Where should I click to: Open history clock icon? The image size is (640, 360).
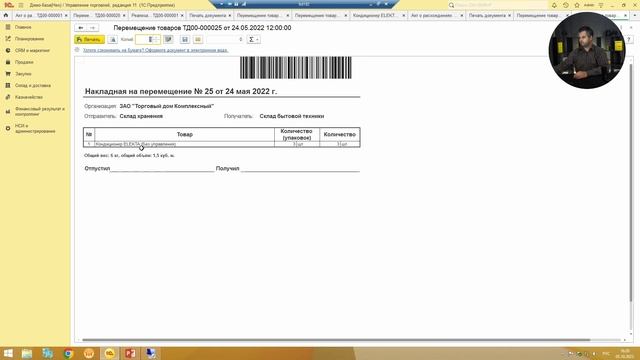click(x=565, y=5)
